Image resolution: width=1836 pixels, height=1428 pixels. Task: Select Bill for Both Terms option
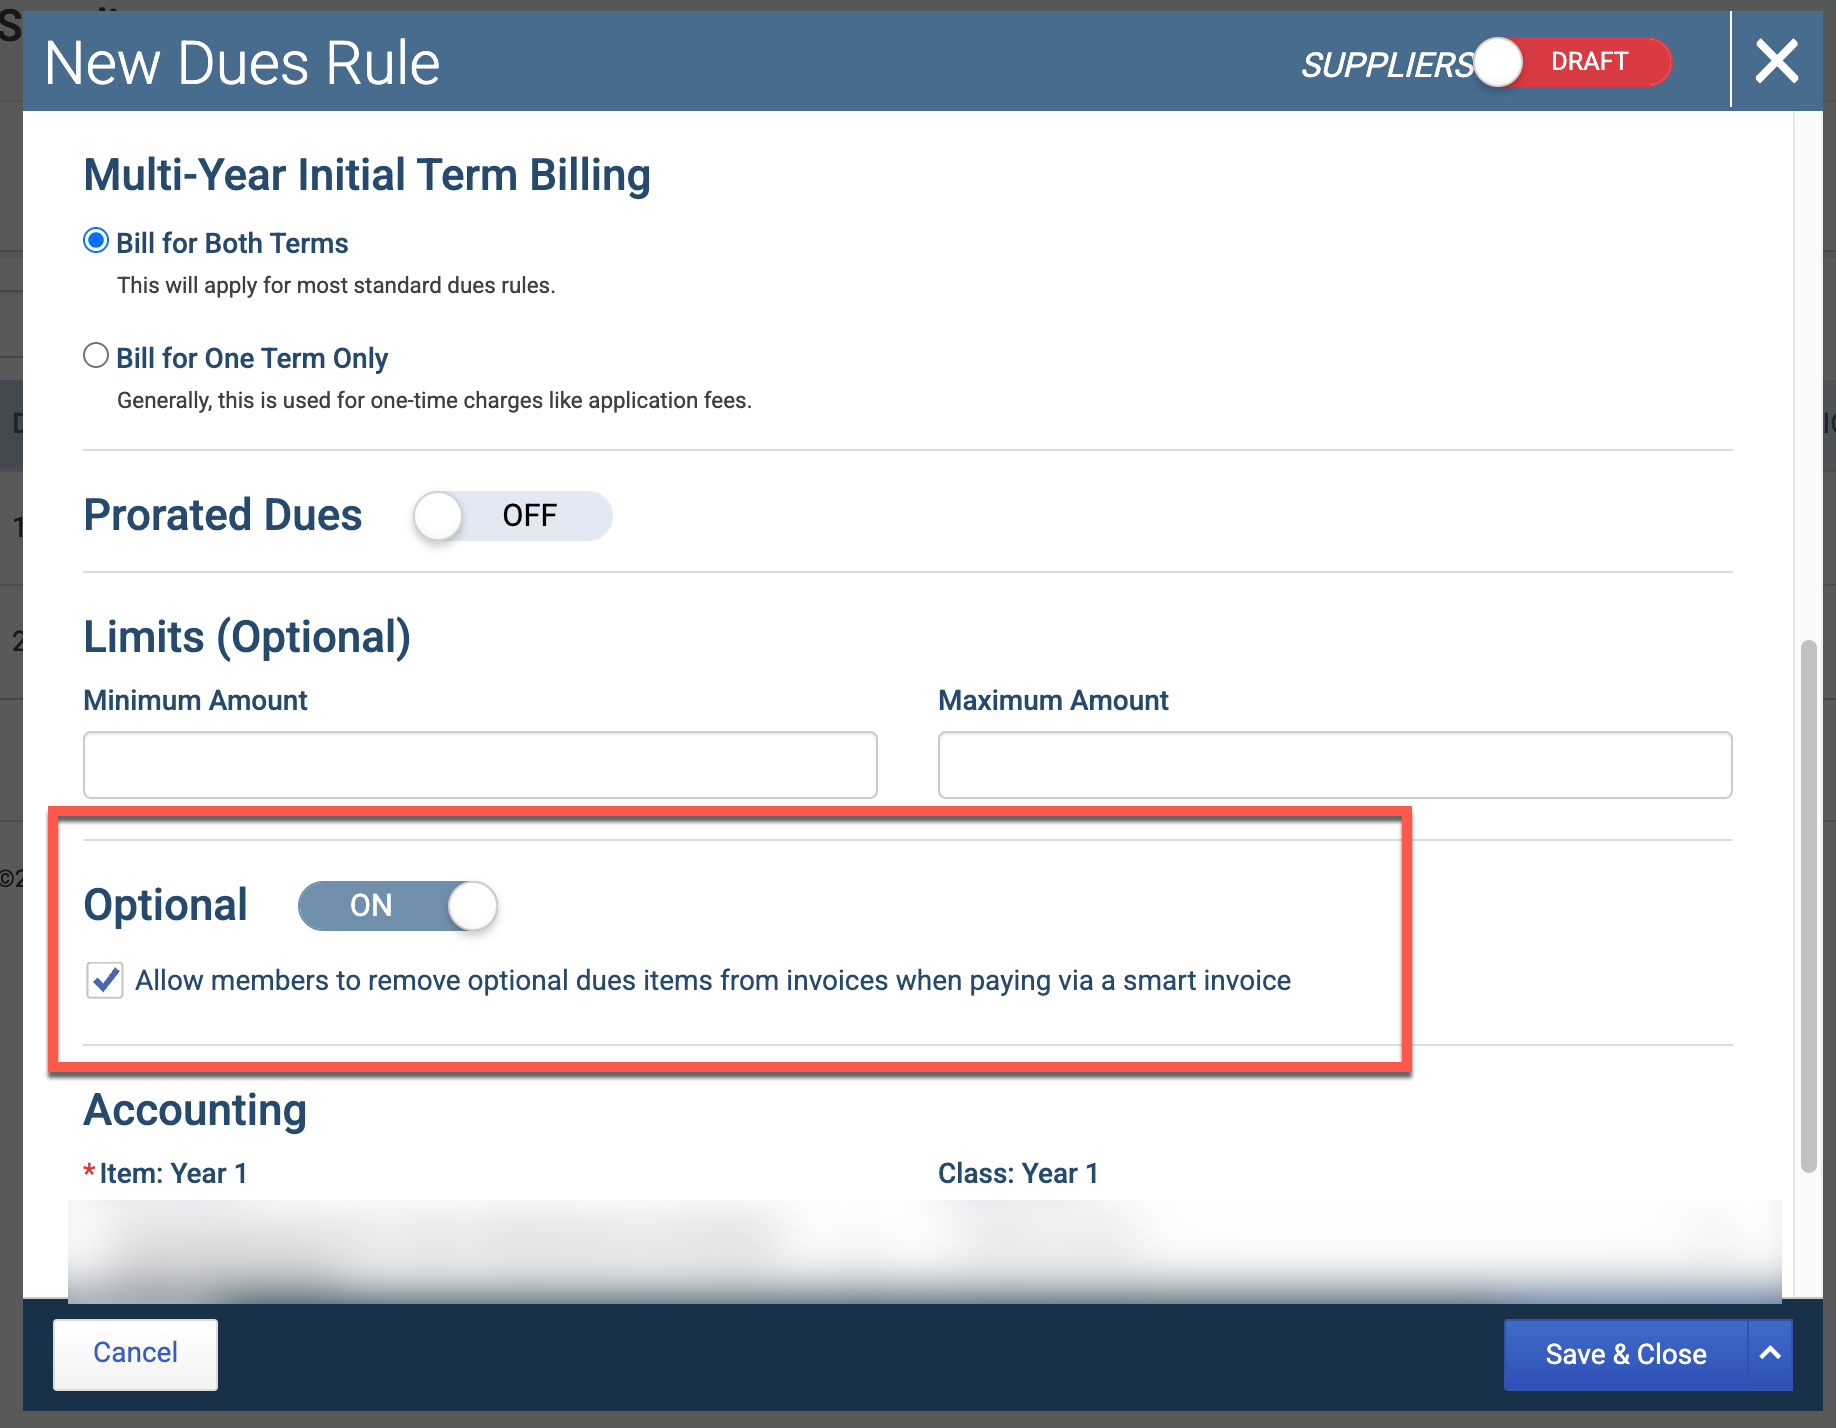[96, 241]
